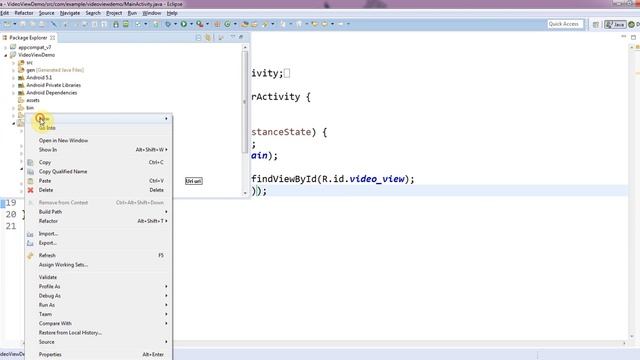This screenshot has height=360, width=640.
Task: Choose Restore from Local History...
Action: tap(98, 333)
